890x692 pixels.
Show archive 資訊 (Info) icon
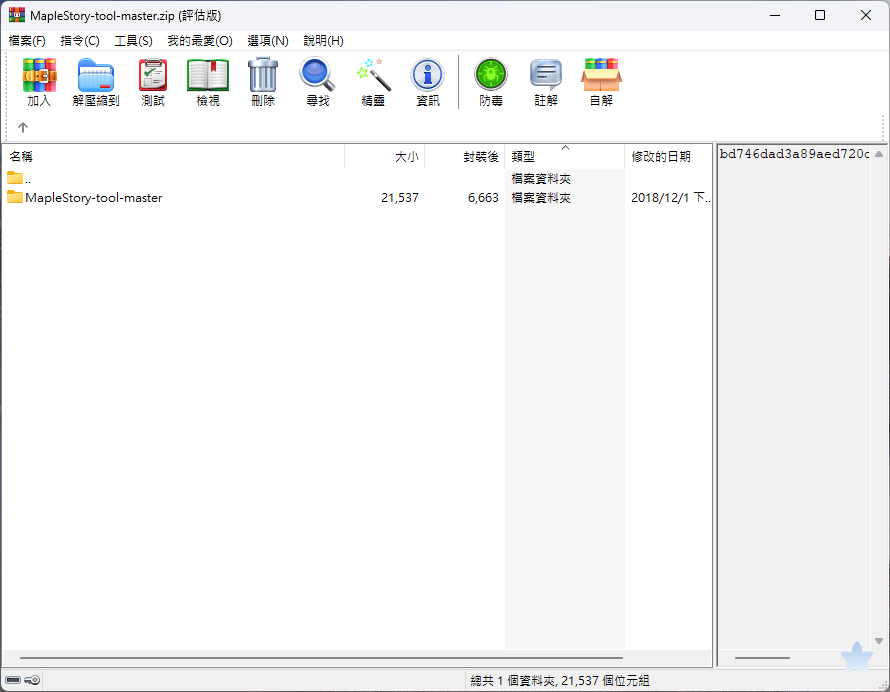[427, 81]
